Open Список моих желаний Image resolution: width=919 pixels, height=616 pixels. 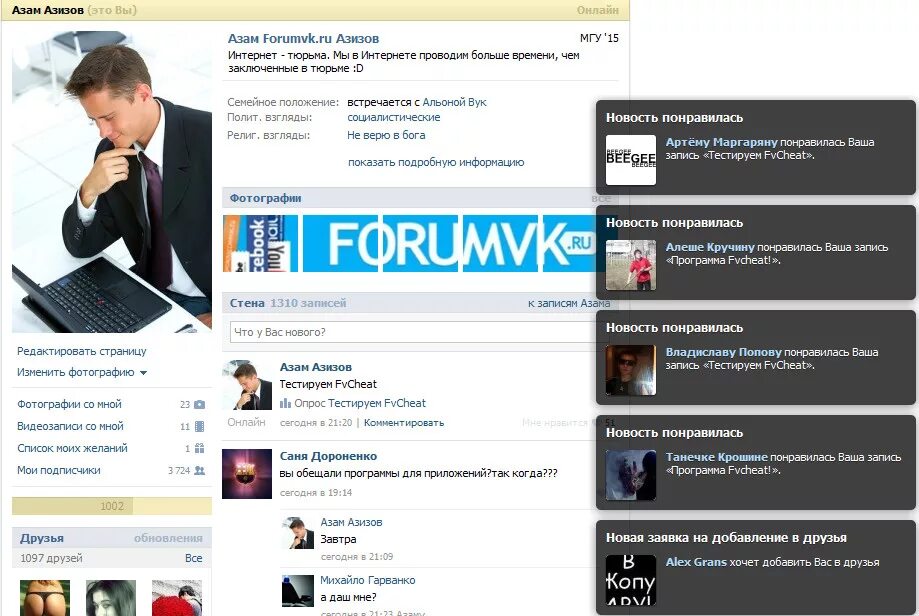pyautogui.click(x=72, y=448)
